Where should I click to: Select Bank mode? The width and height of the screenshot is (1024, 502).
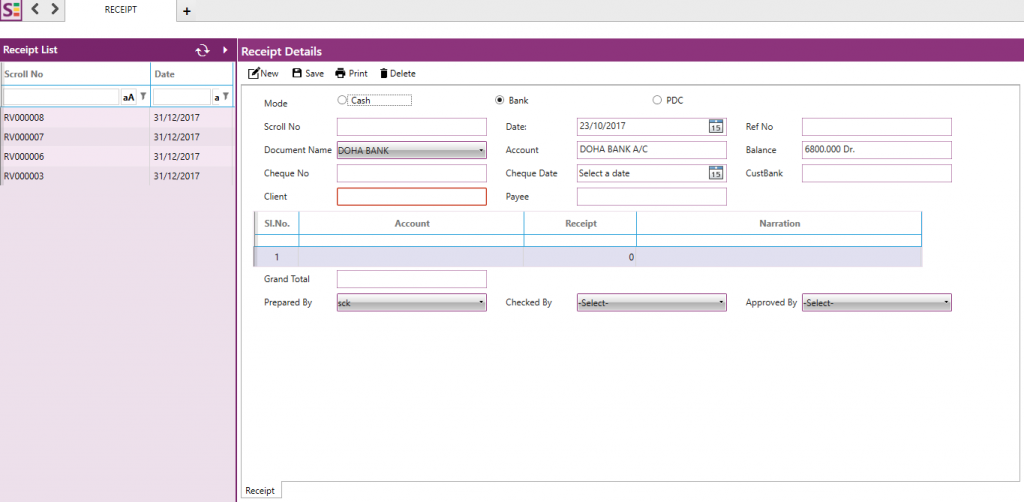pos(500,101)
